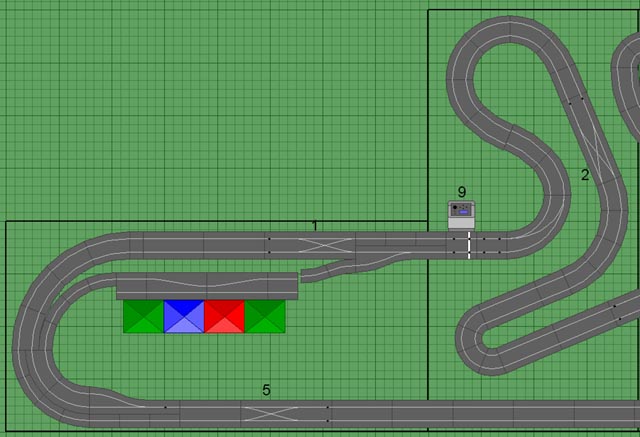
Task: Click the white start/finish line on track
Action: (469, 246)
